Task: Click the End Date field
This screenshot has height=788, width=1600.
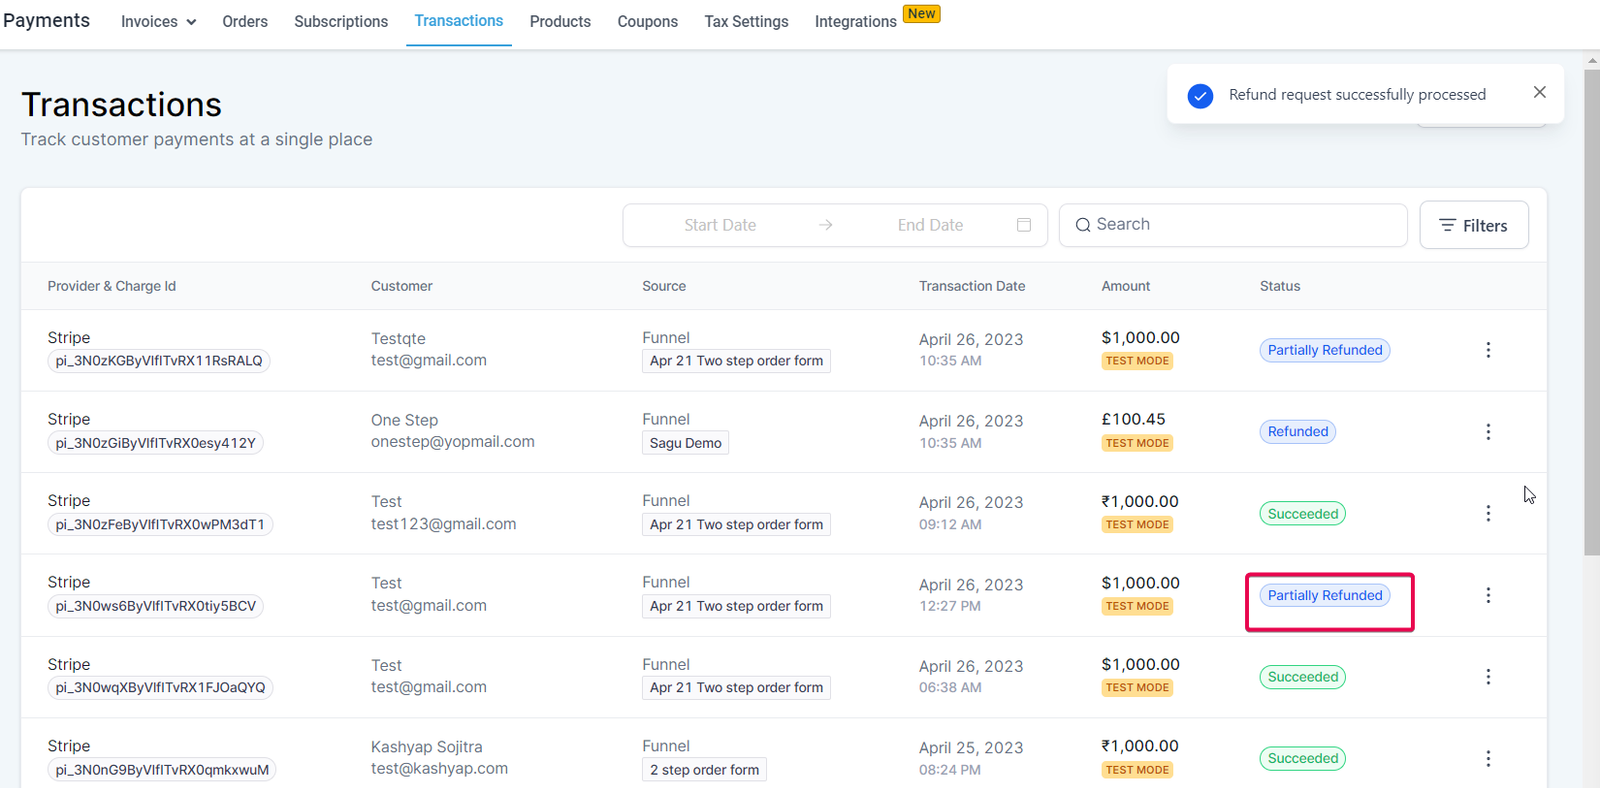Action: click(x=930, y=225)
